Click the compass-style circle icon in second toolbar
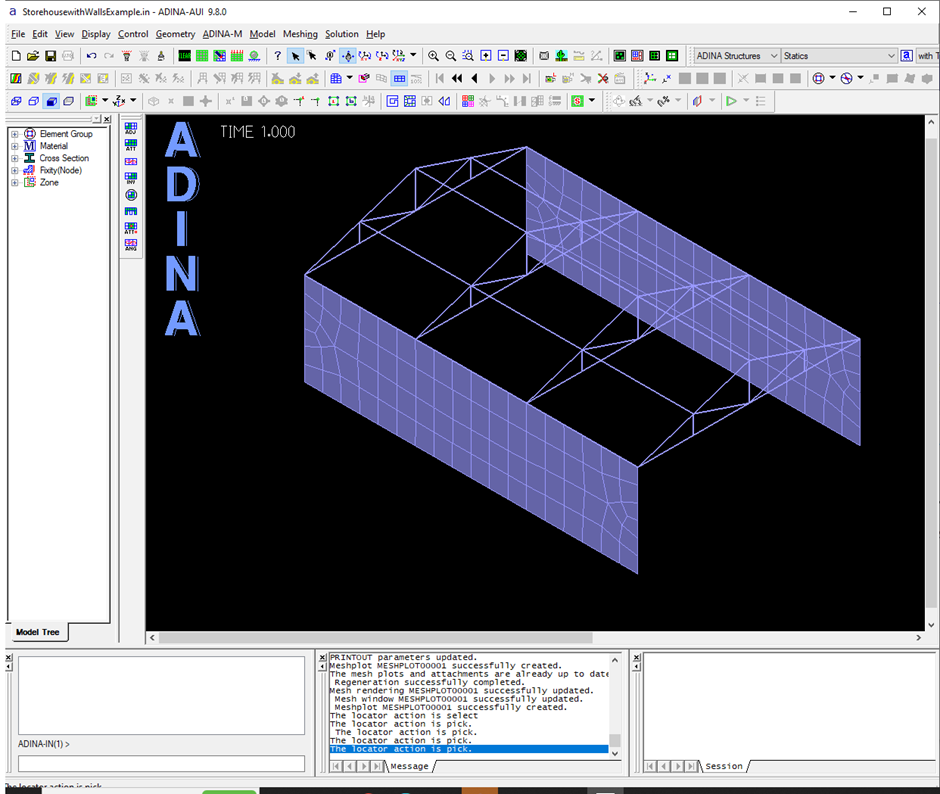 click(846, 78)
